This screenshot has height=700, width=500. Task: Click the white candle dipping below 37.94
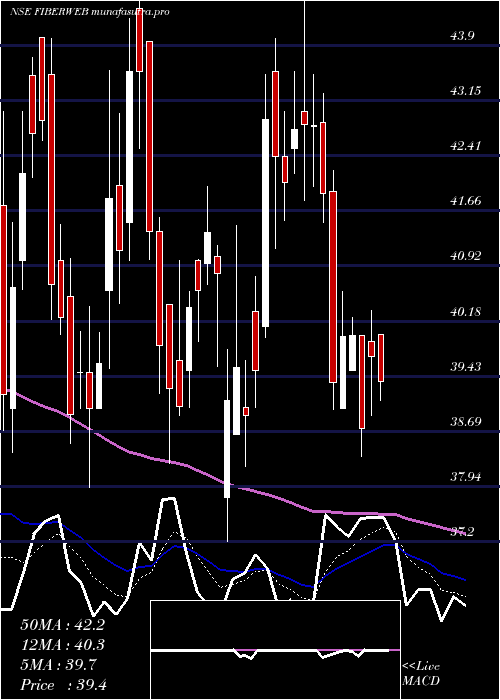pyautogui.click(x=227, y=449)
